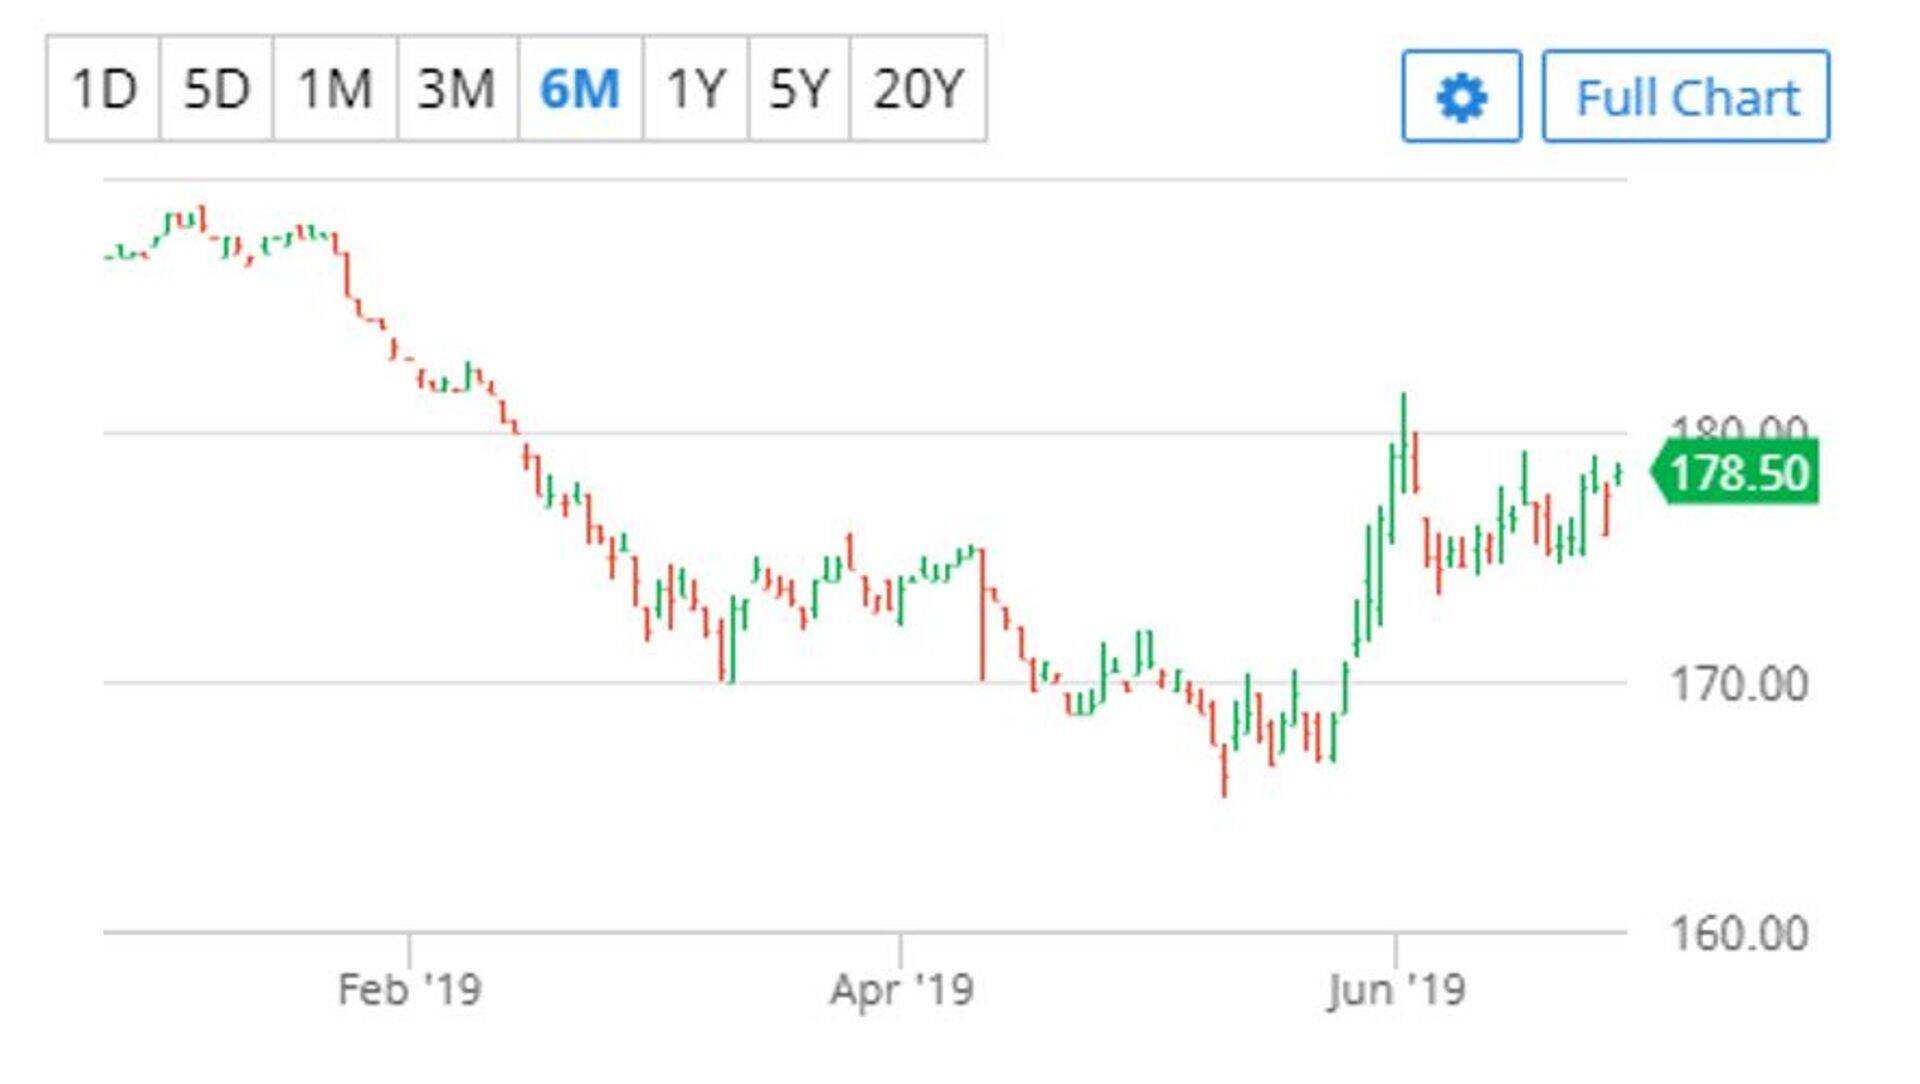The image size is (1920, 1084).
Task: Click the tallest green June peak bar
Action: [1404, 440]
